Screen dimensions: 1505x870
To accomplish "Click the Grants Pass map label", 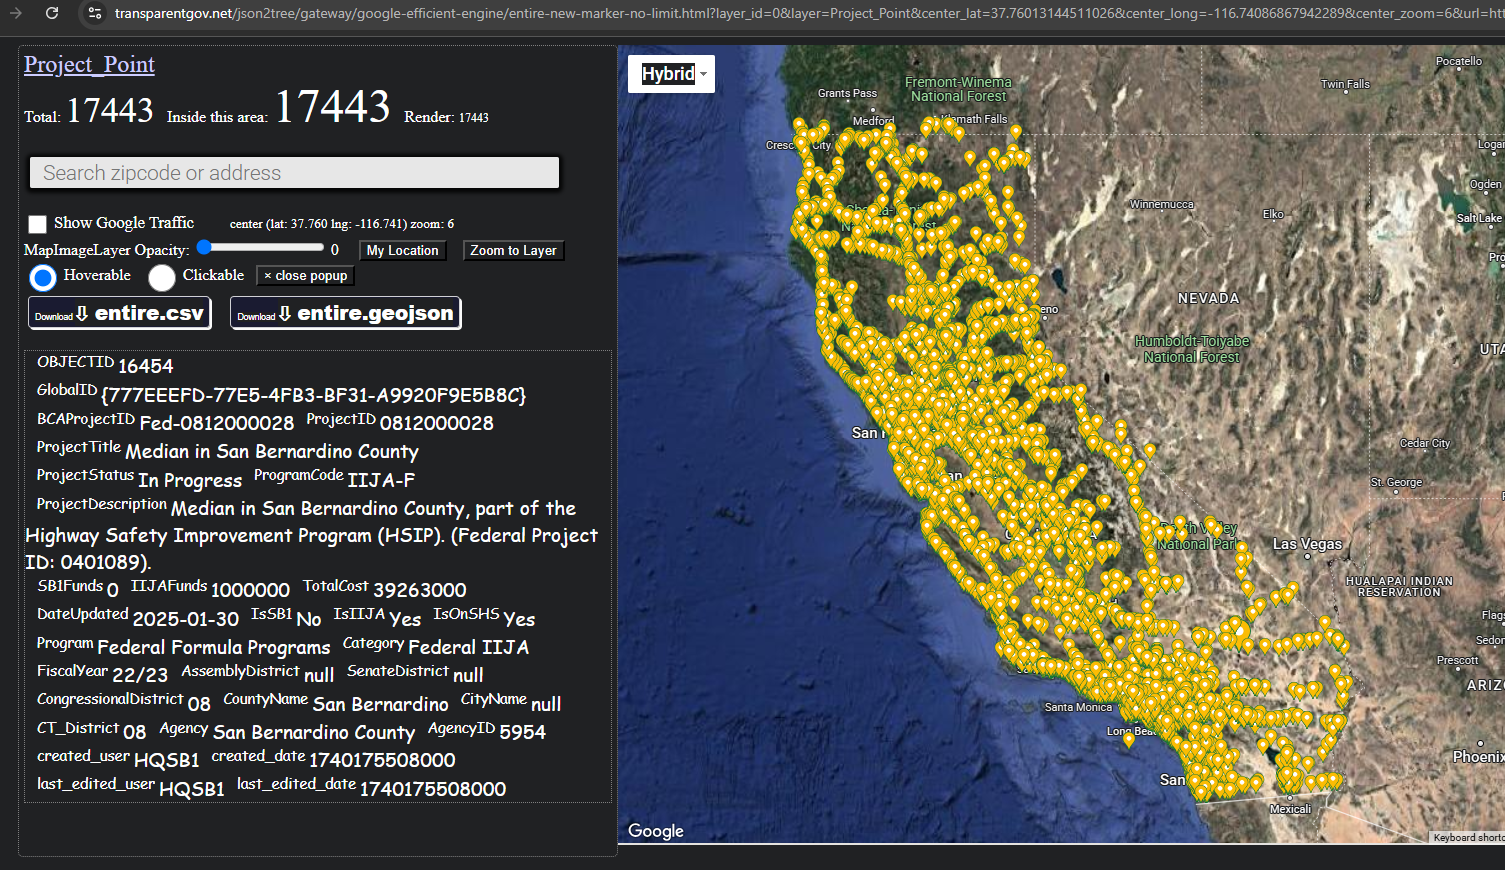I will click(x=847, y=93).
